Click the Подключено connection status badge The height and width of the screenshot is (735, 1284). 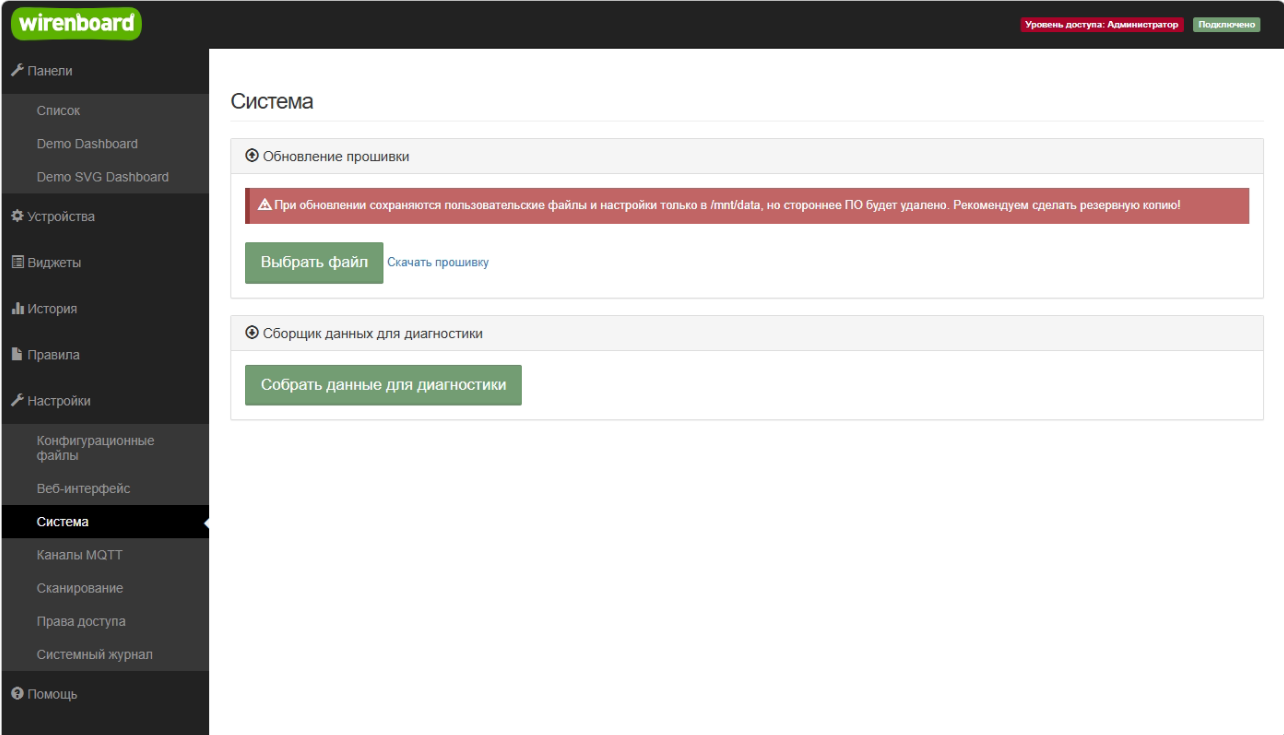[1226, 25]
